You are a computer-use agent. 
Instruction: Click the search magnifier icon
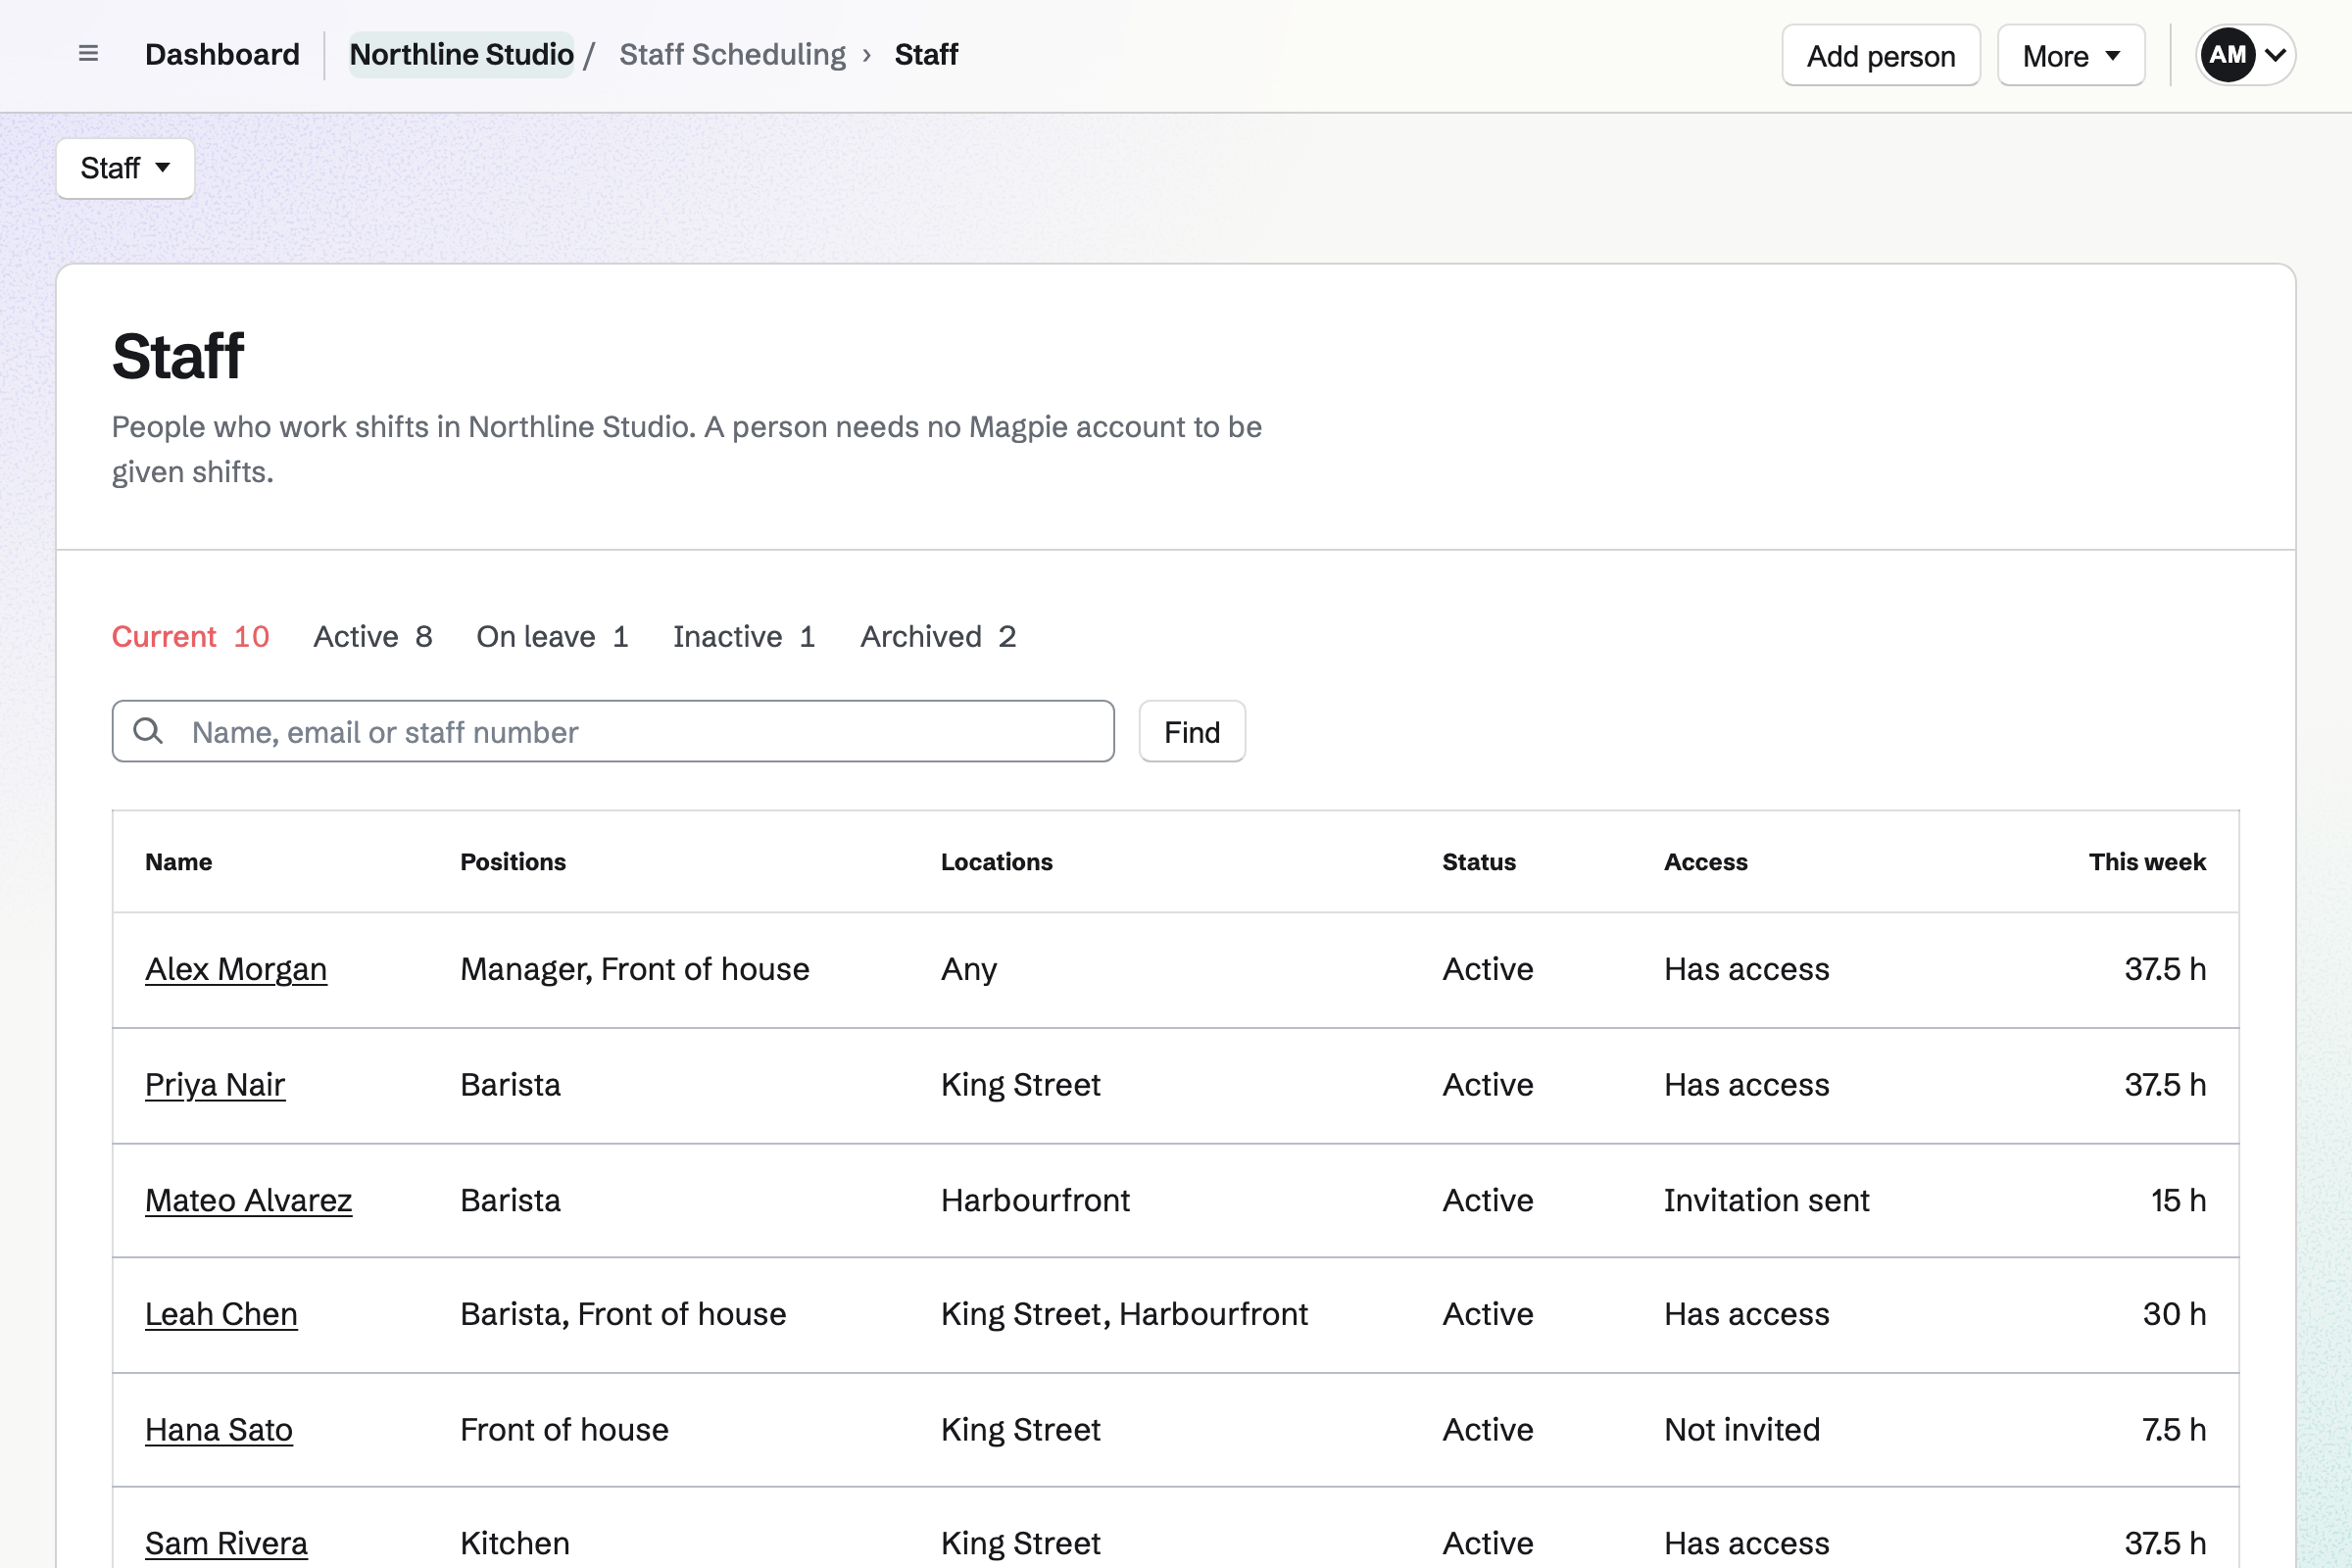(148, 731)
